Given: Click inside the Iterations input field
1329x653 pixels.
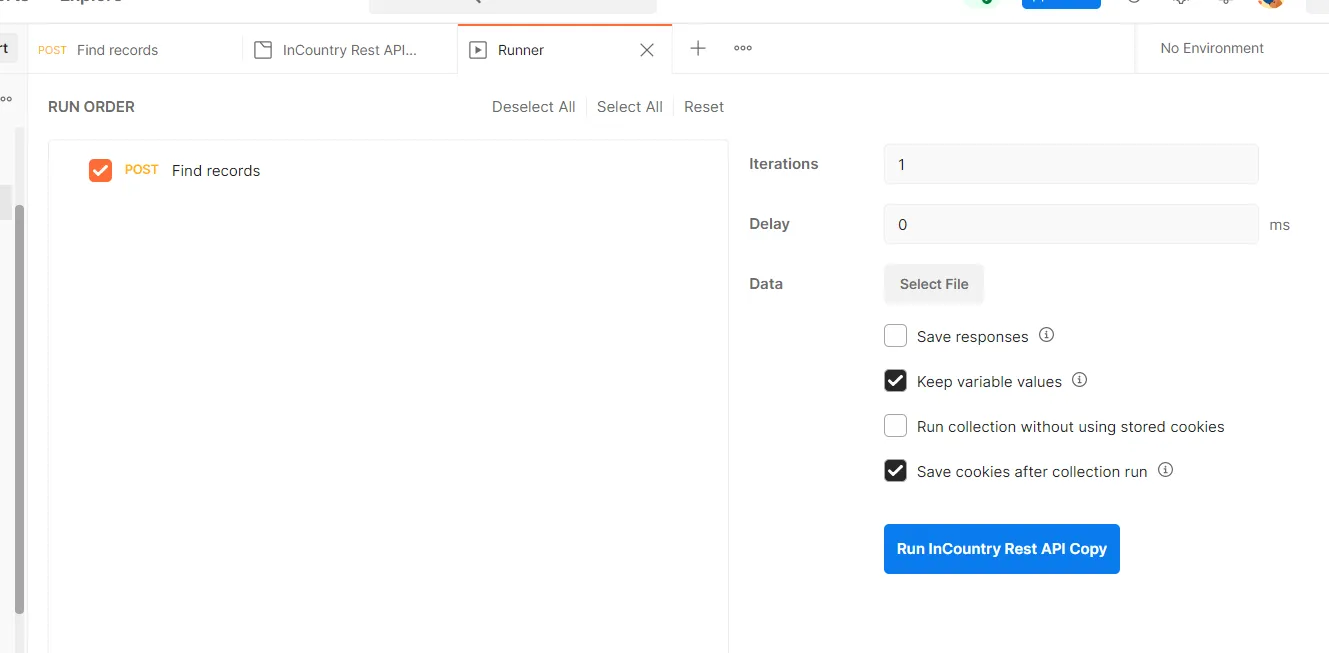Looking at the screenshot, I should click(1070, 163).
